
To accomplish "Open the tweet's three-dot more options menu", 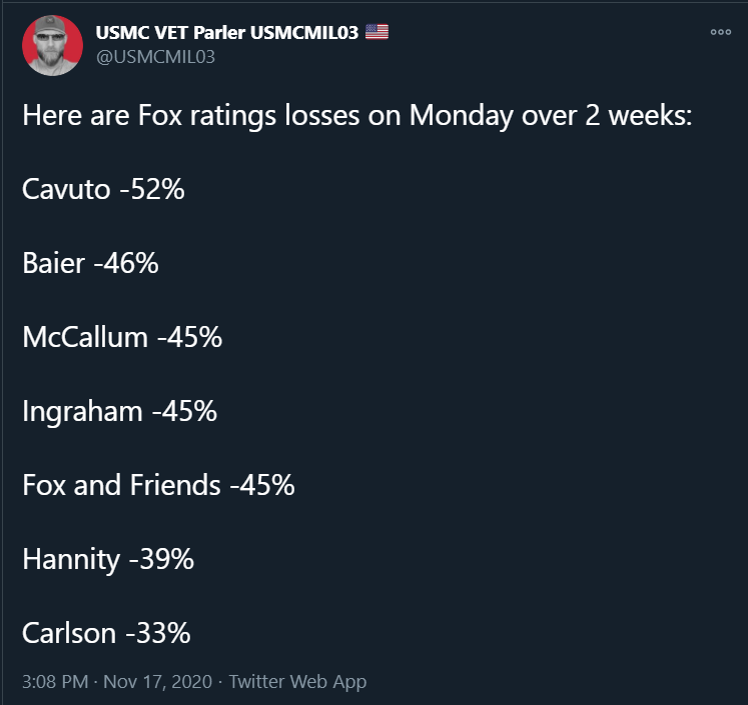I will click(x=720, y=32).
